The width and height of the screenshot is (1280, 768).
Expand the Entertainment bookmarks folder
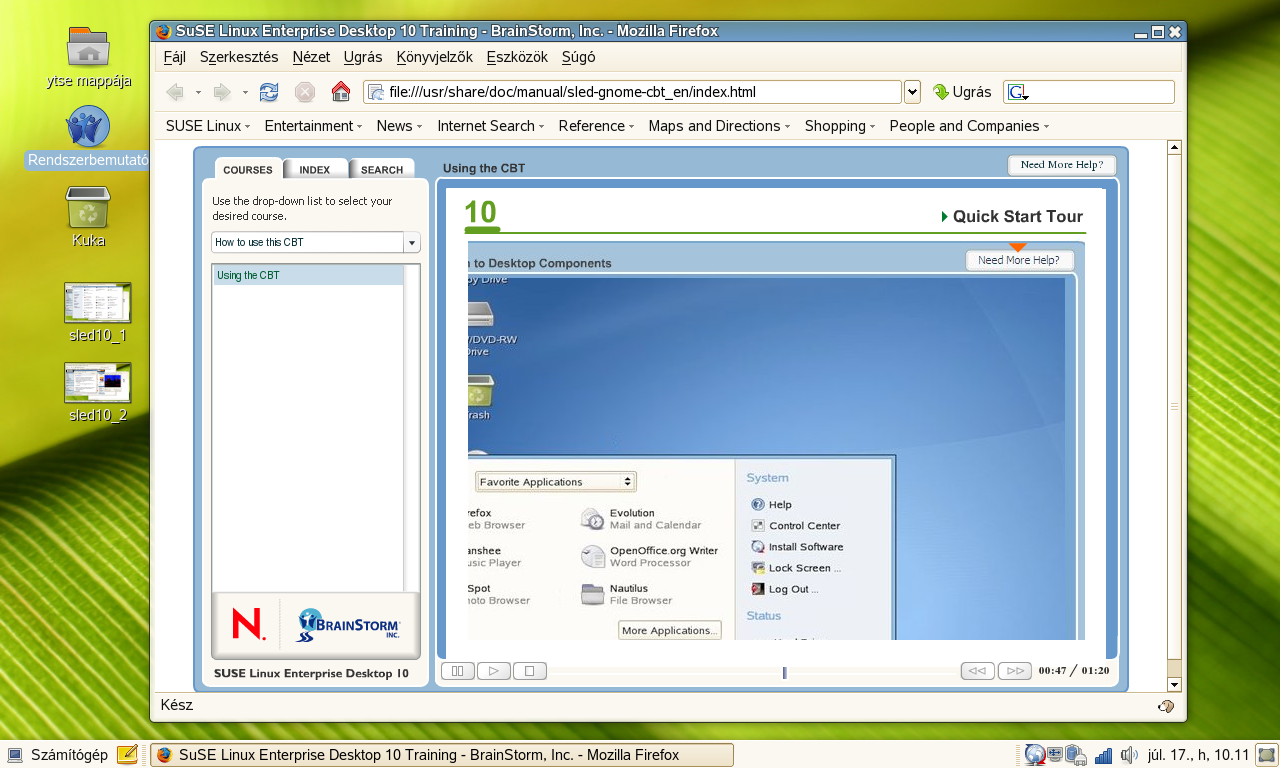pyautogui.click(x=314, y=126)
